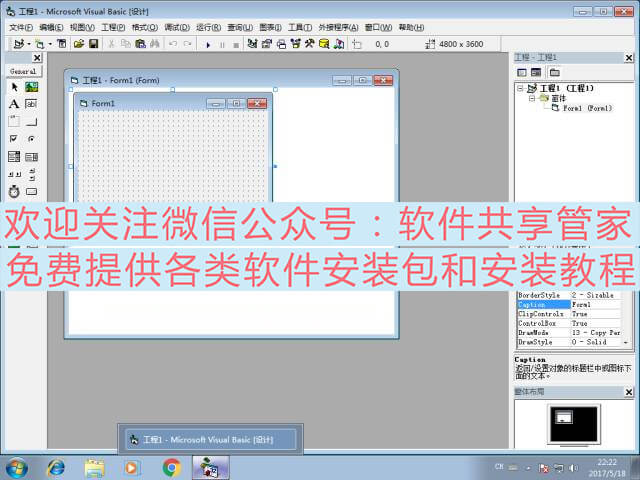Click the Save Project floppy icon
This screenshot has width=640, height=480.
point(94,44)
